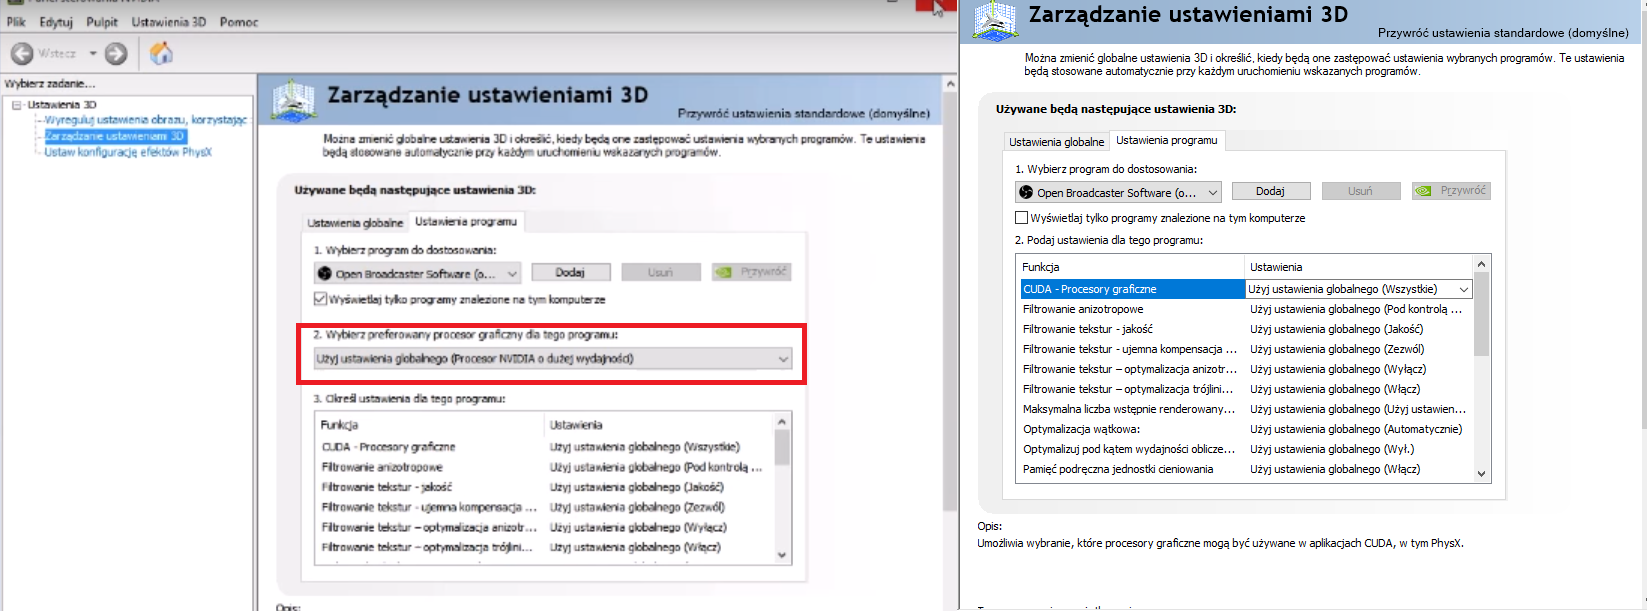Open the Pomoc menu

(239, 22)
